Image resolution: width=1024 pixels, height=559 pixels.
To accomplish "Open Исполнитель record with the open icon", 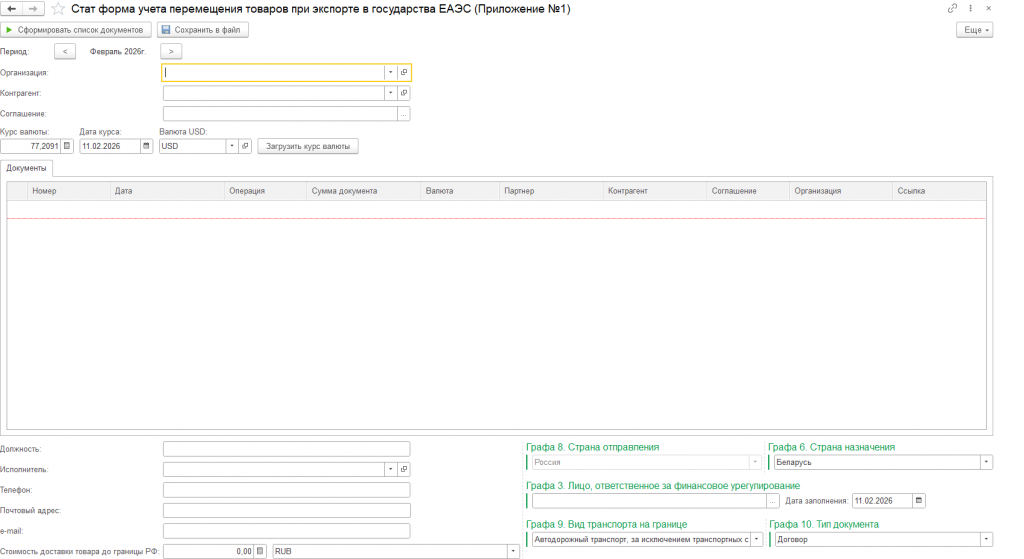I will click(404, 469).
